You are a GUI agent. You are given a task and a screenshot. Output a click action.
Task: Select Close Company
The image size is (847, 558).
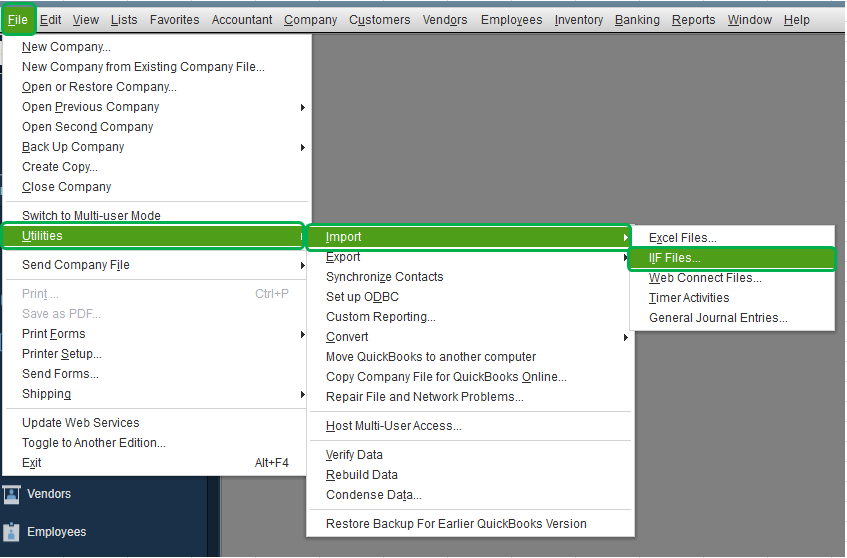(x=156, y=187)
